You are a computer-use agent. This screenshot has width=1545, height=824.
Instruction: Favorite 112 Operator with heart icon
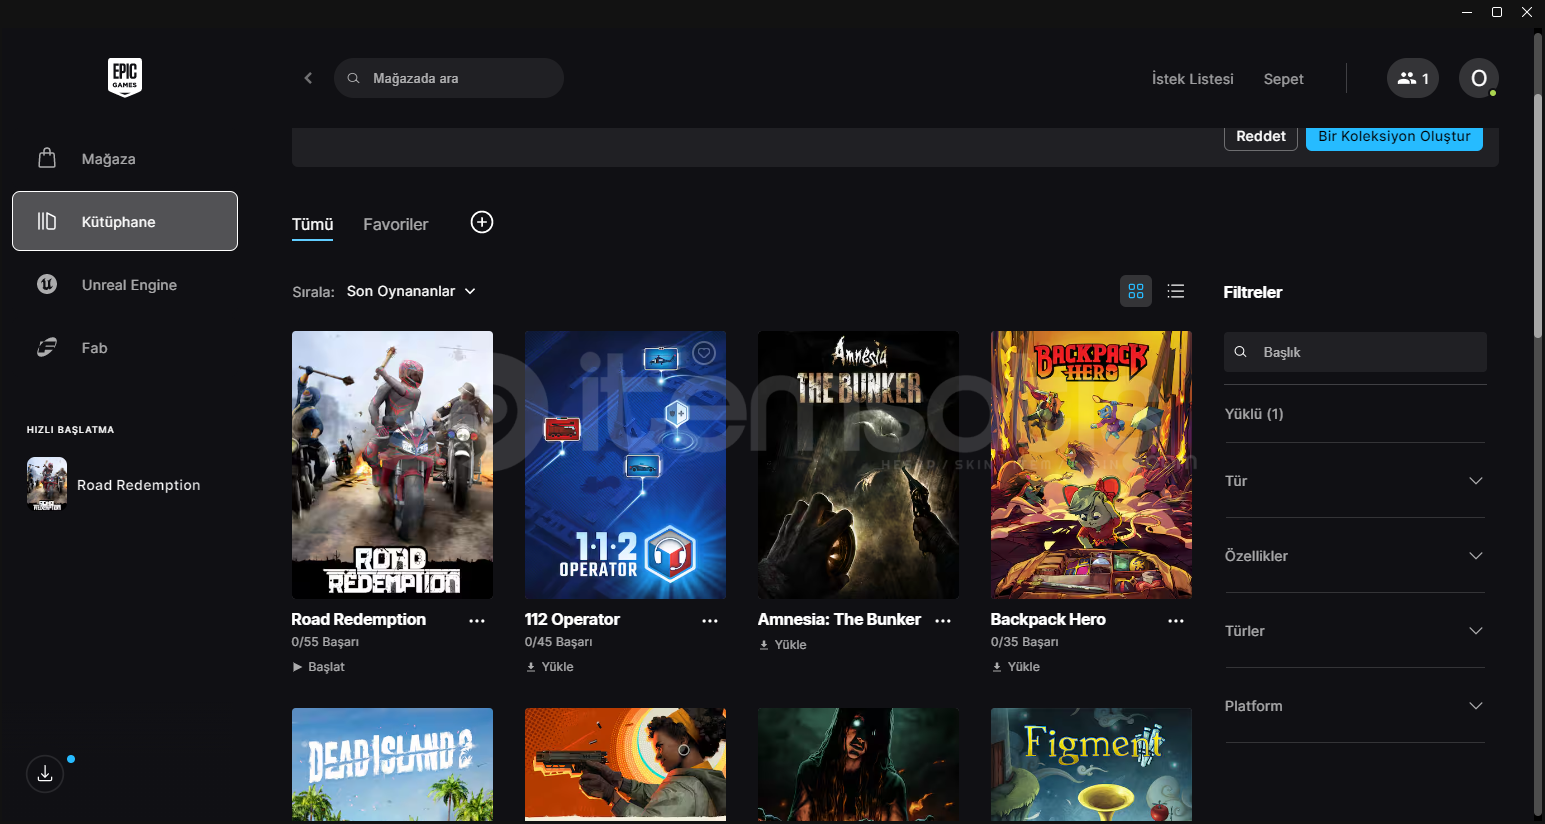(705, 353)
